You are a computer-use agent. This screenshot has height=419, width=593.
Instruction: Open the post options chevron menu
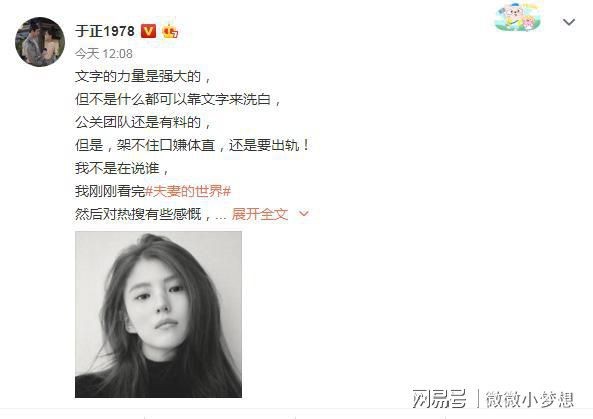568,22
